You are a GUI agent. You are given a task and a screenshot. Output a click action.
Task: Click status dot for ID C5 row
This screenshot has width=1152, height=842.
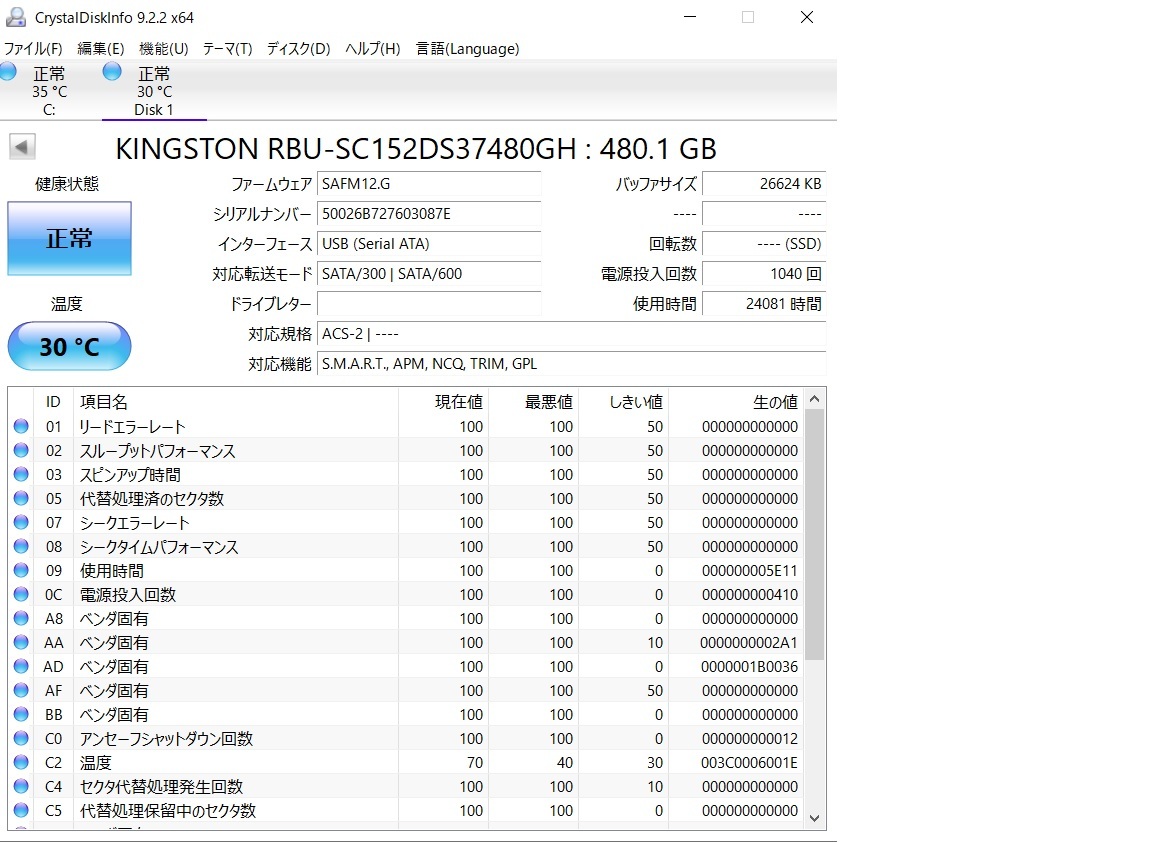[x=21, y=810]
